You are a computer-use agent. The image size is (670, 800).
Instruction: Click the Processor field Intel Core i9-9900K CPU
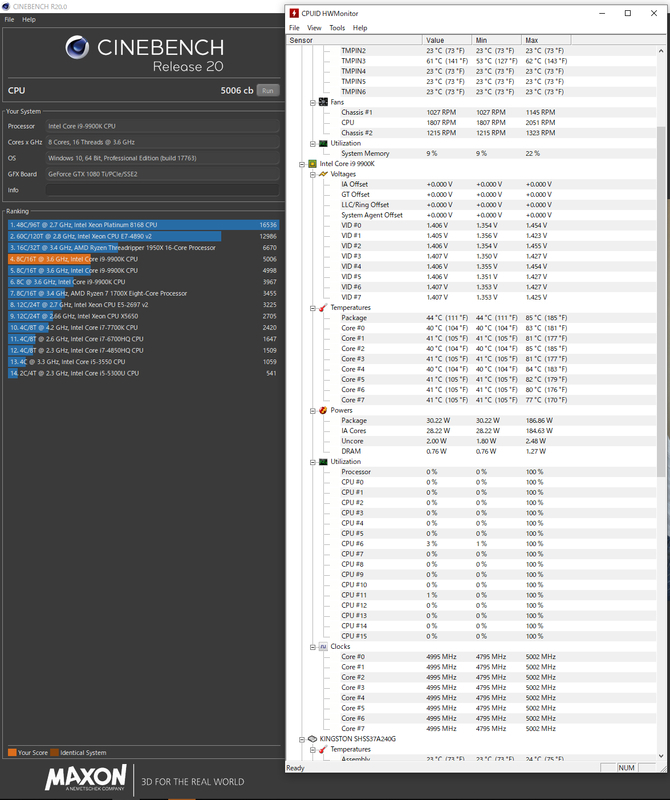pyautogui.click(x=162, y=126)
